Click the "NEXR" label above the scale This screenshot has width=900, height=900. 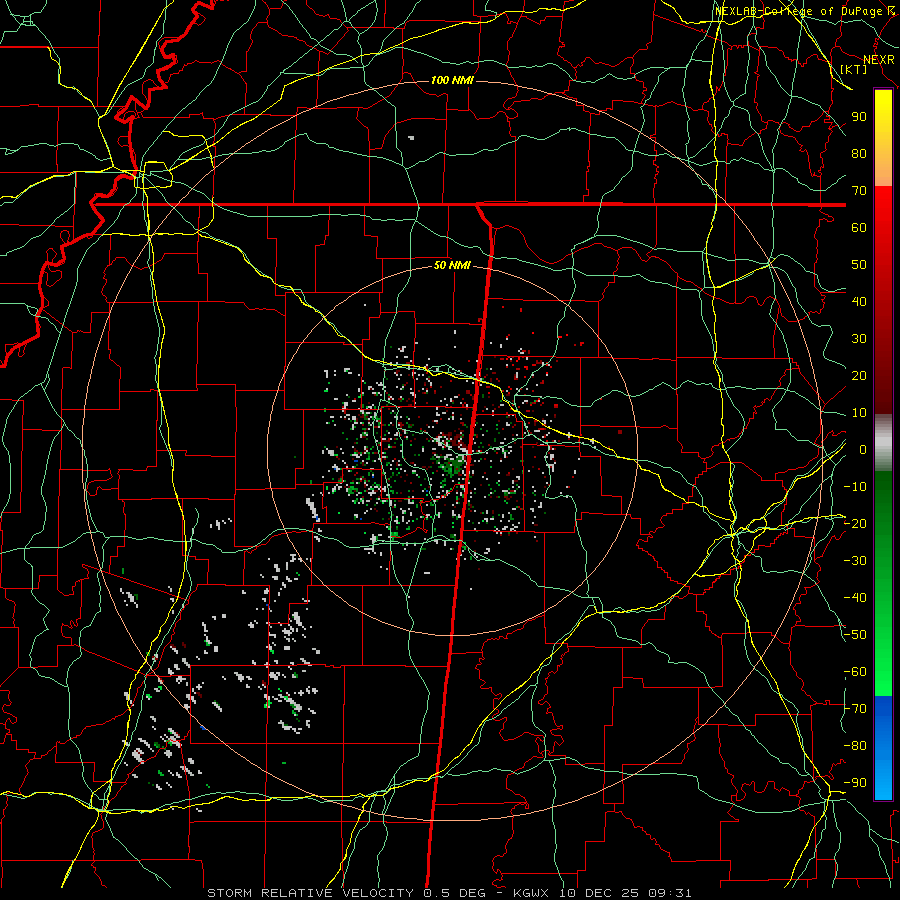click(x=879, y=60)
